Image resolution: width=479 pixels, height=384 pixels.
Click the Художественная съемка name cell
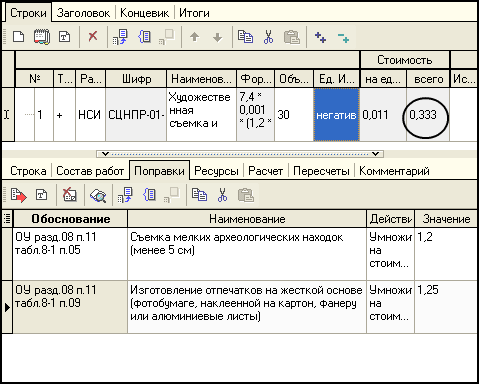click(201, 115)
